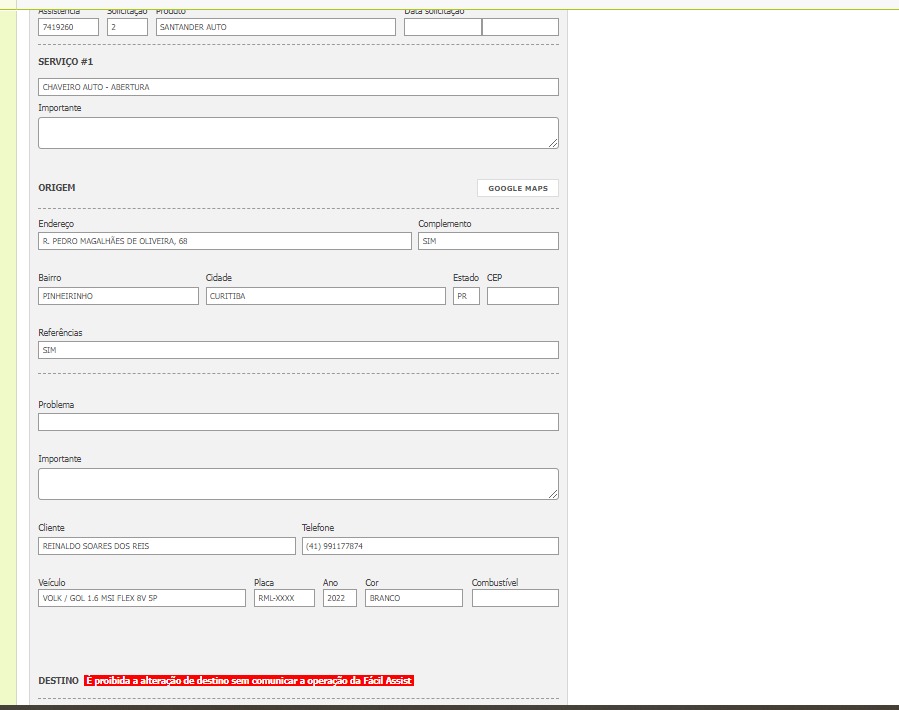The image size is (899, 710).
Task: Click the Endereço label
Action: (56, 224)
